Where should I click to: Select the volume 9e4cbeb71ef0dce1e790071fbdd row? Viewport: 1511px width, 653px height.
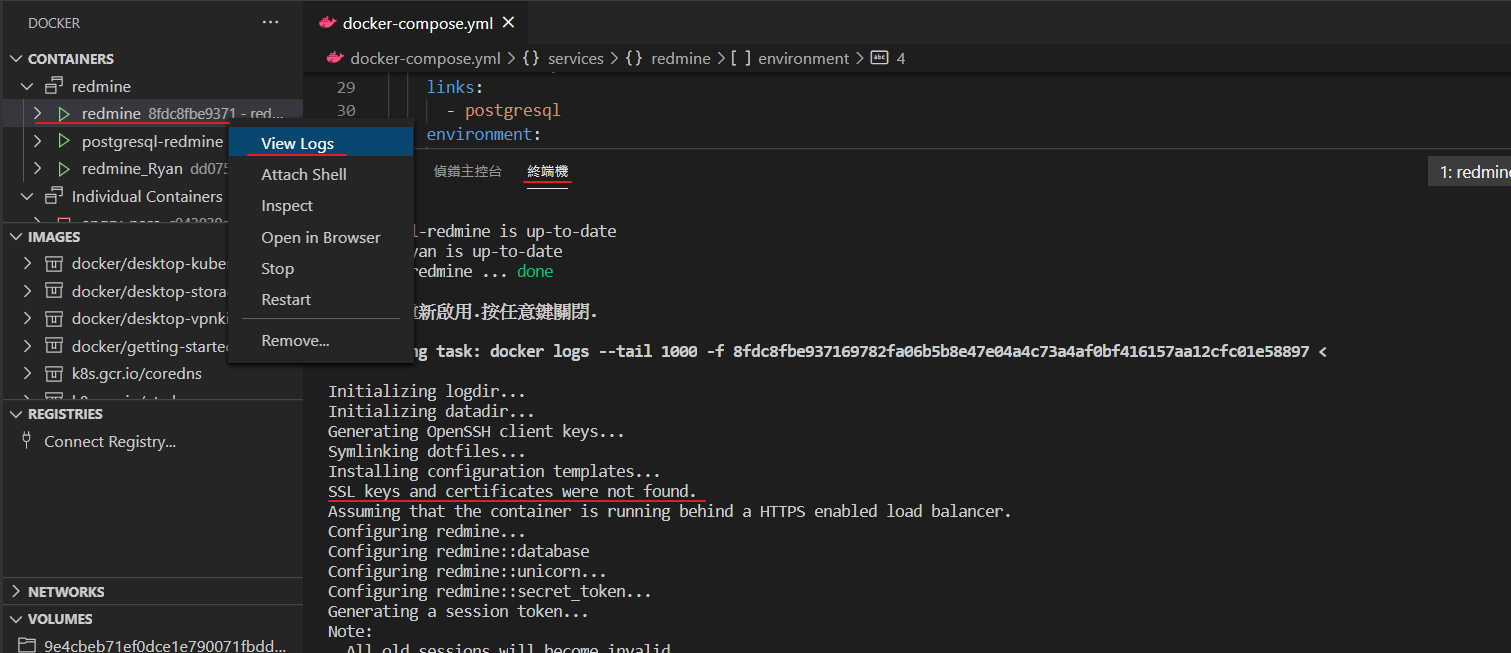[x=151, y=646]
